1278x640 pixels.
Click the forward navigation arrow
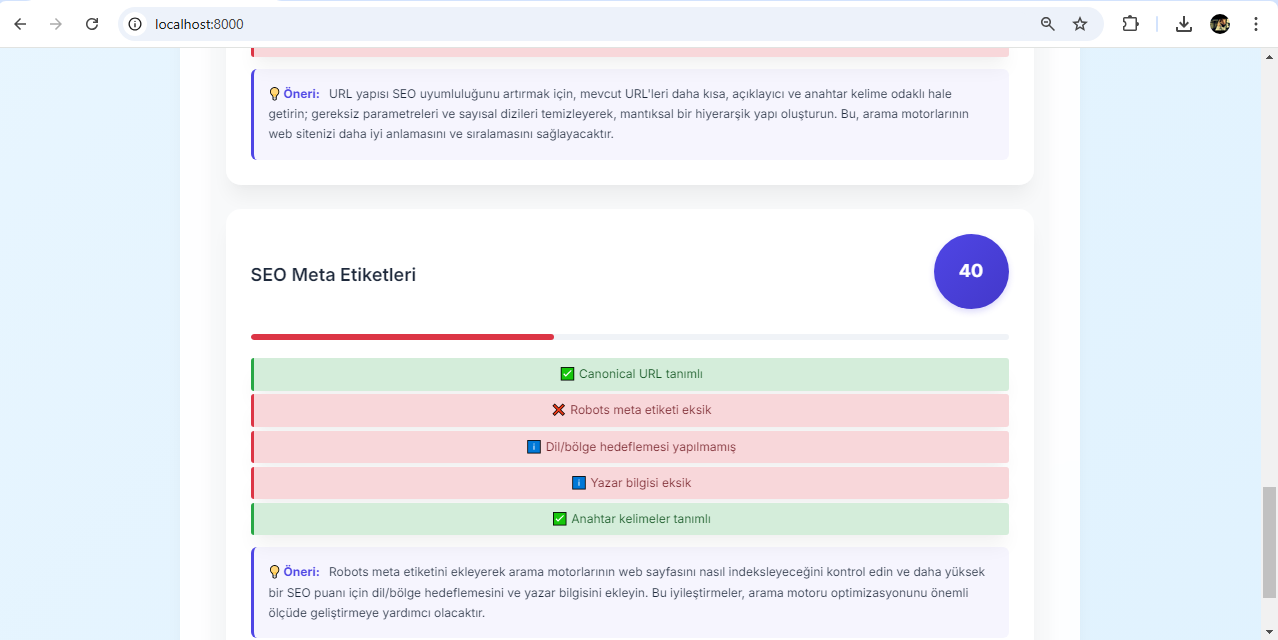56,24
